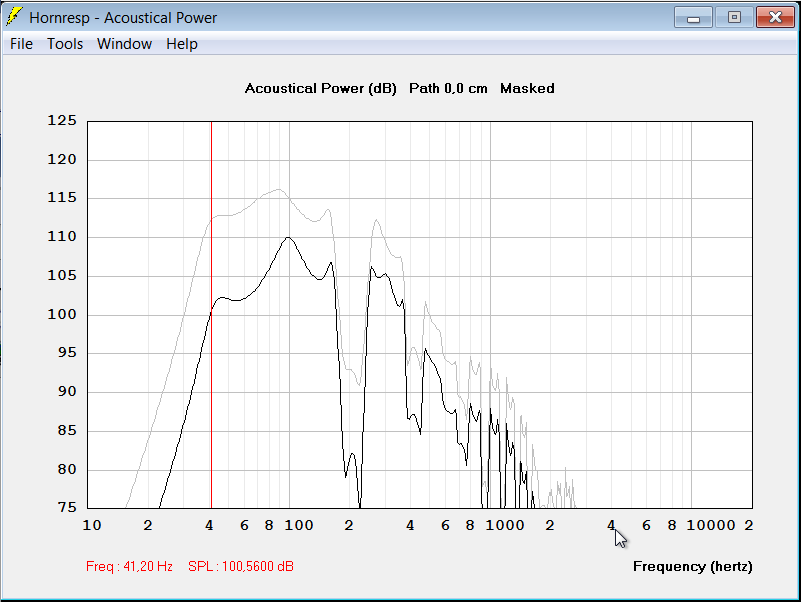Screen dimensions: 801x602
Task: Click the chart title 'Acoustical Power (dB)'
Action: tap(320, 88)
